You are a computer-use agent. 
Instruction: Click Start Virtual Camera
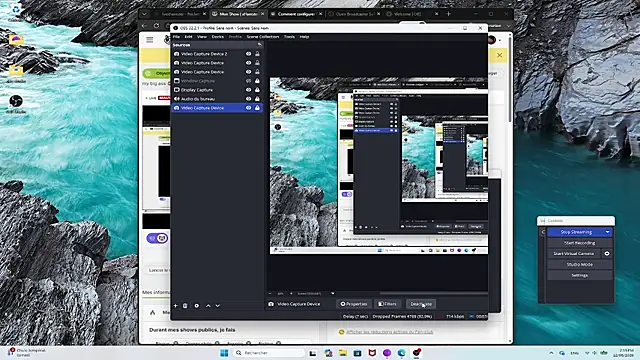point(573,253)
